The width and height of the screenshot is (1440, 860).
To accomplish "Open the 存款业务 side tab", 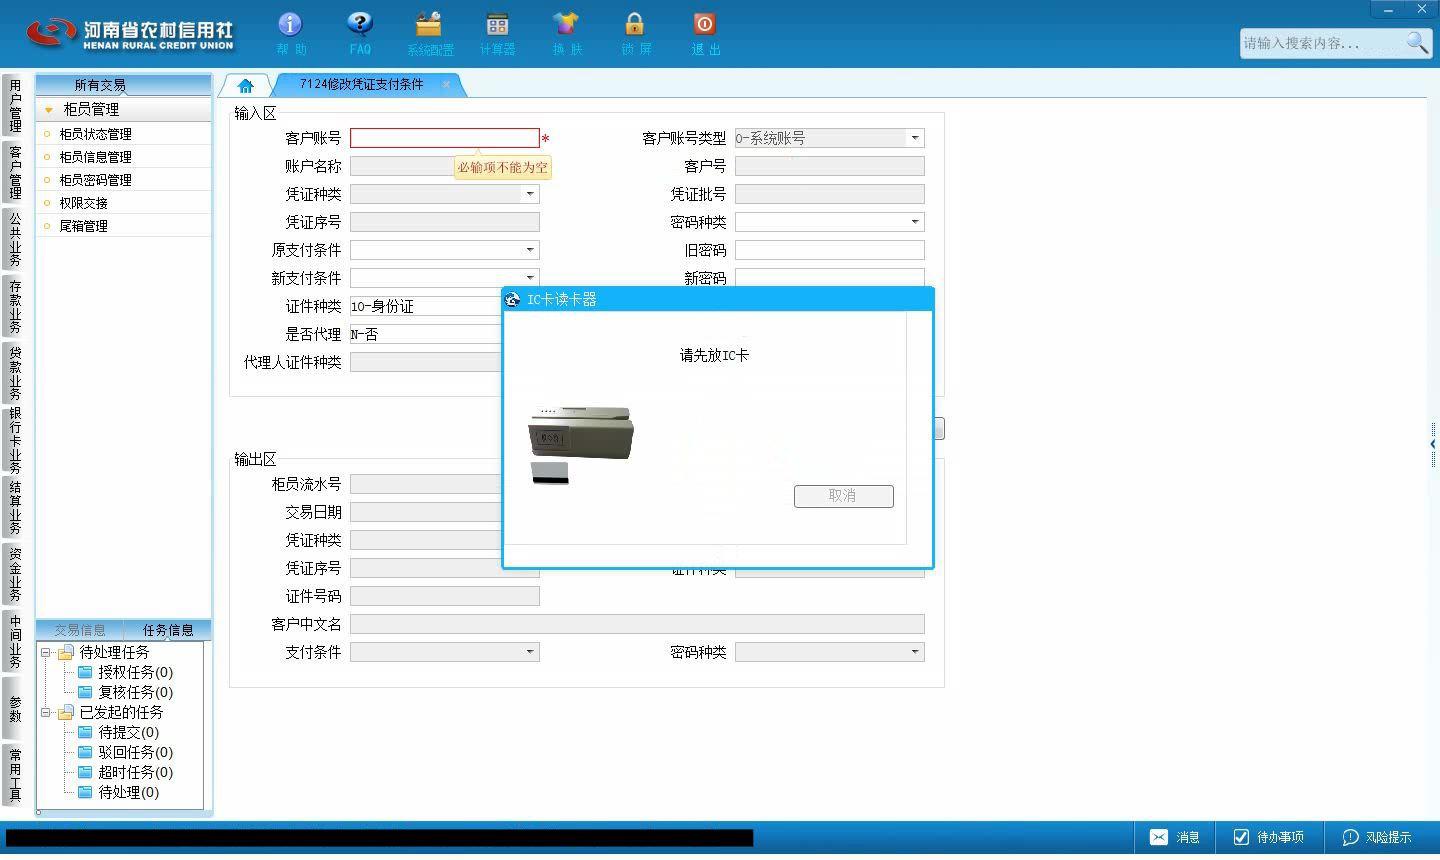I will point(15,306).
